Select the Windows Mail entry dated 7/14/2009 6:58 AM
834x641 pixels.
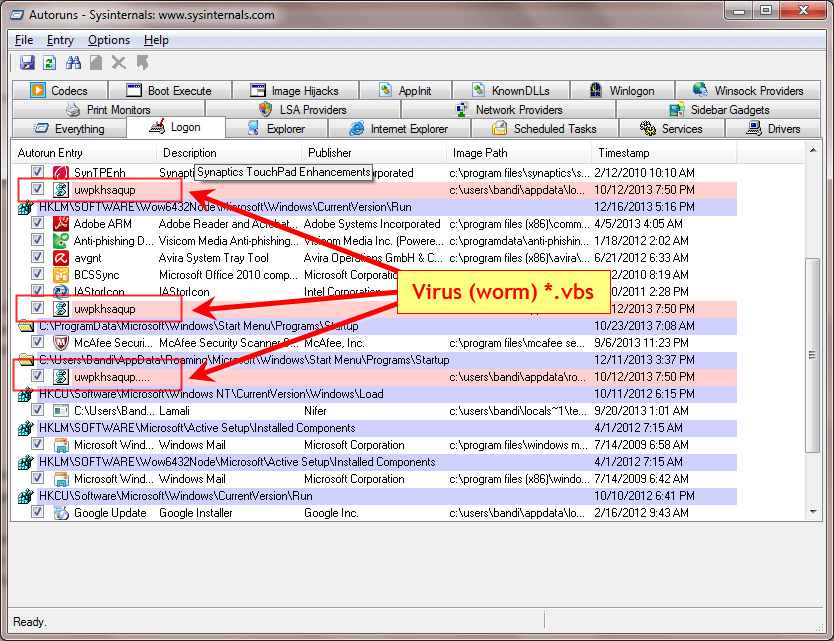[x=377, y=445]
